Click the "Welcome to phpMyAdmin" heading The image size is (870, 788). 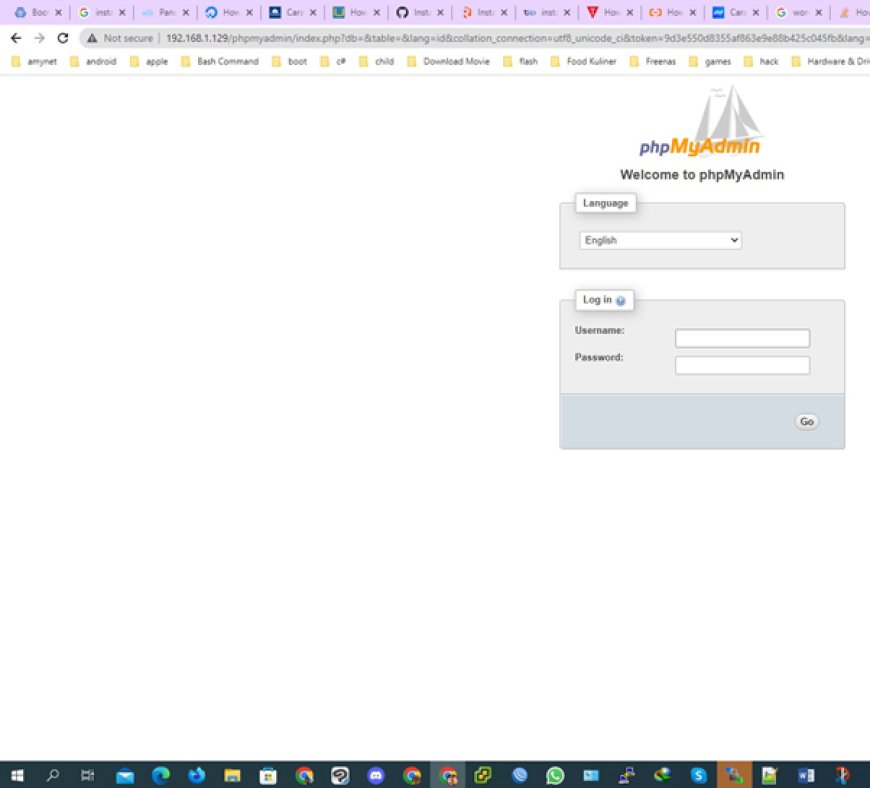coord(702,175)
